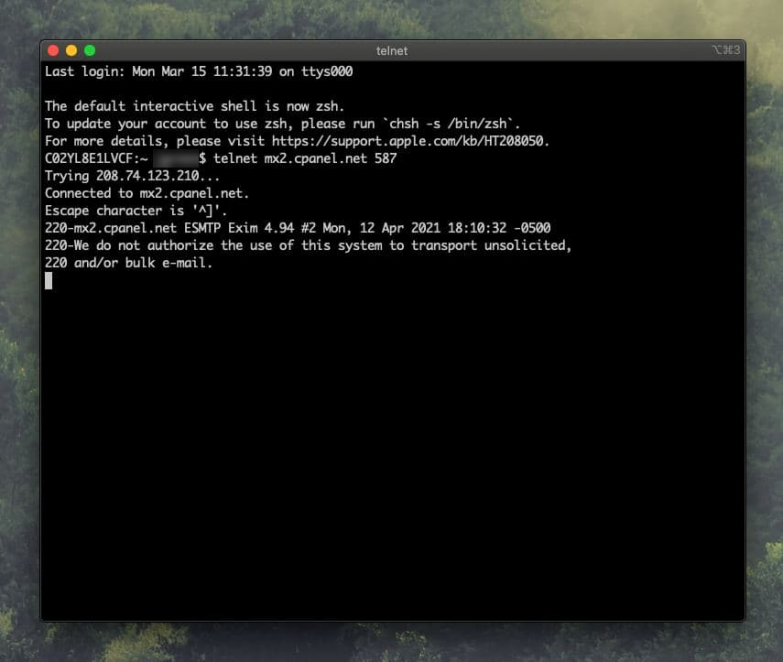The height and width of the screenshot is (662, 783).
Task: Click the terminal block cursor
Action: [49, 281]
